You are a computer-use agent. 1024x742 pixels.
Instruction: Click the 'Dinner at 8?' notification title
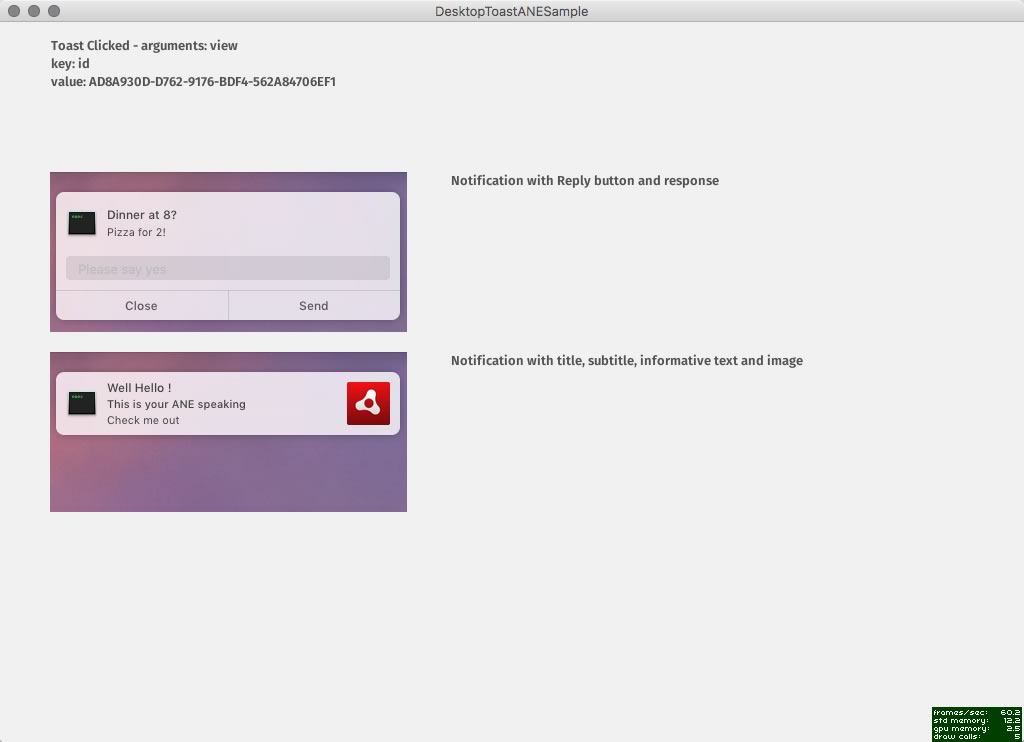click(x=142, y=215)
